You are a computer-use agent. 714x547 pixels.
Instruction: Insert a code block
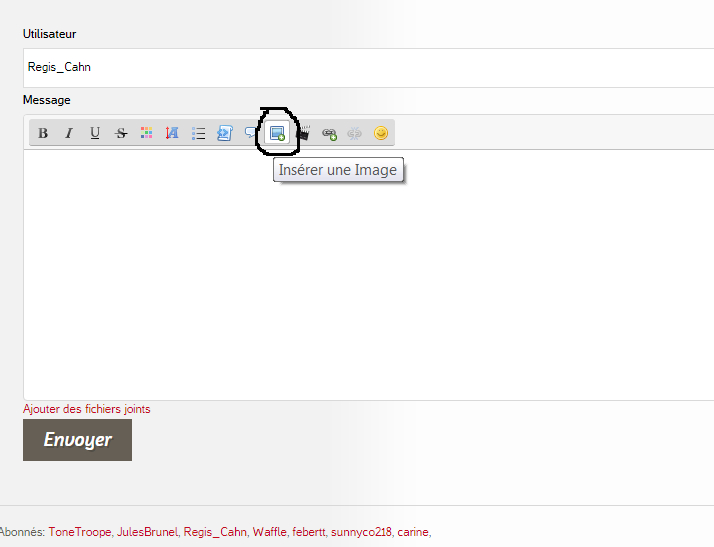click(x=224, y=133)
